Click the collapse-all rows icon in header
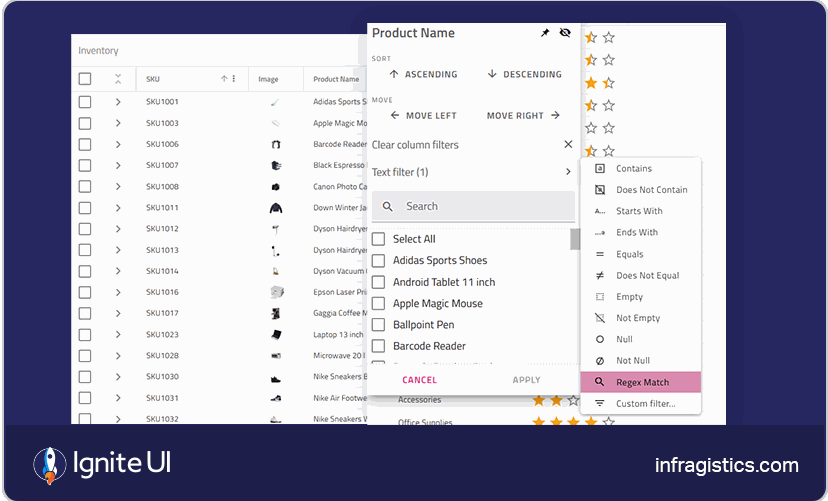828x501 pixels. (x=118, y=79)
